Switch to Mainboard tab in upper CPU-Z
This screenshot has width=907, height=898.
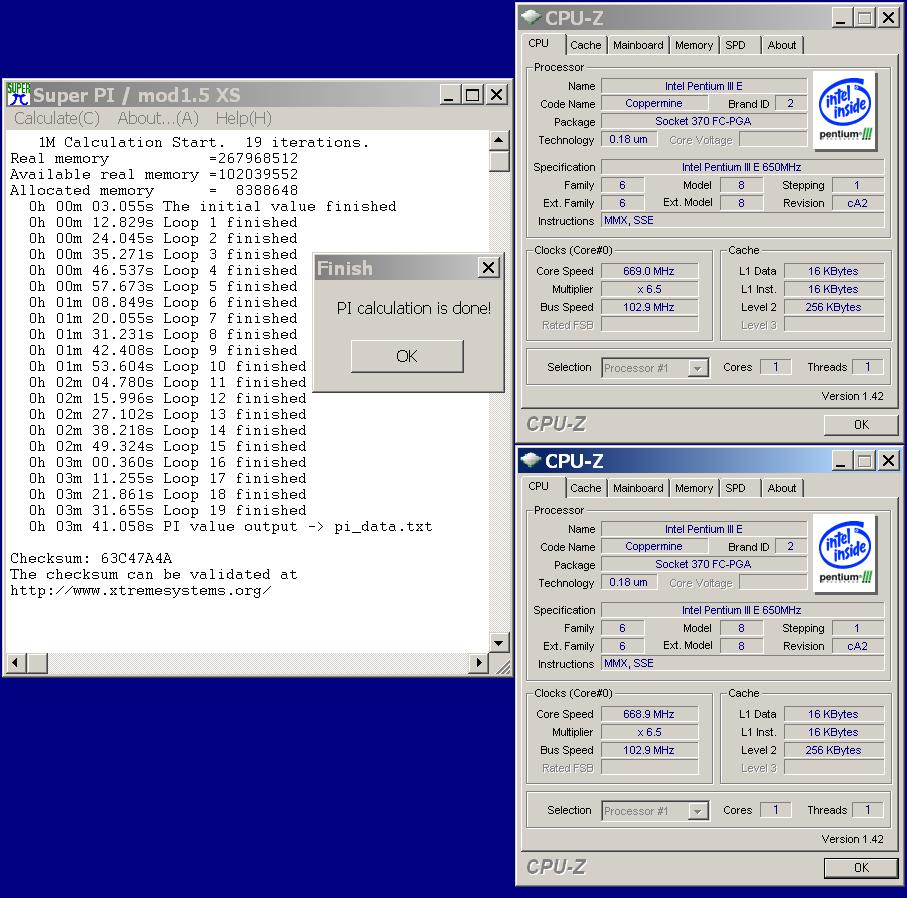tap(638, 45)
